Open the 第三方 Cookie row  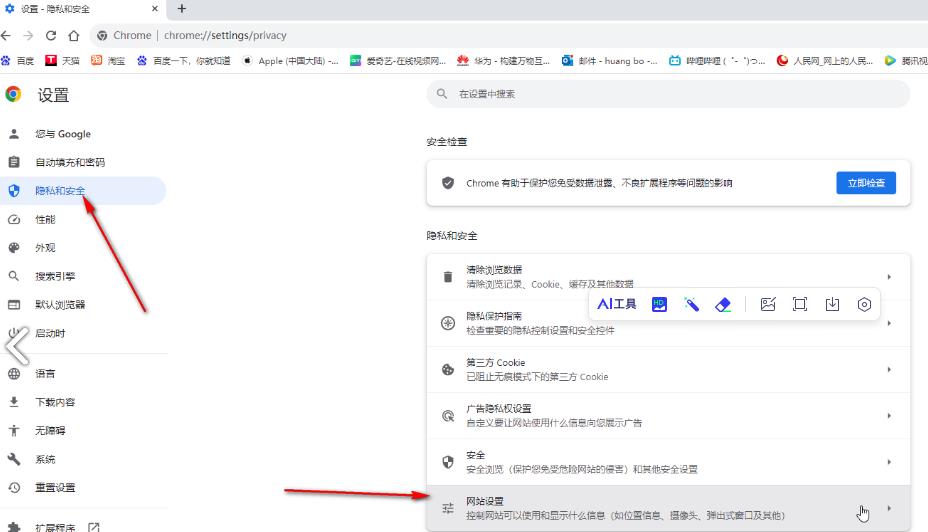point(668,369)
